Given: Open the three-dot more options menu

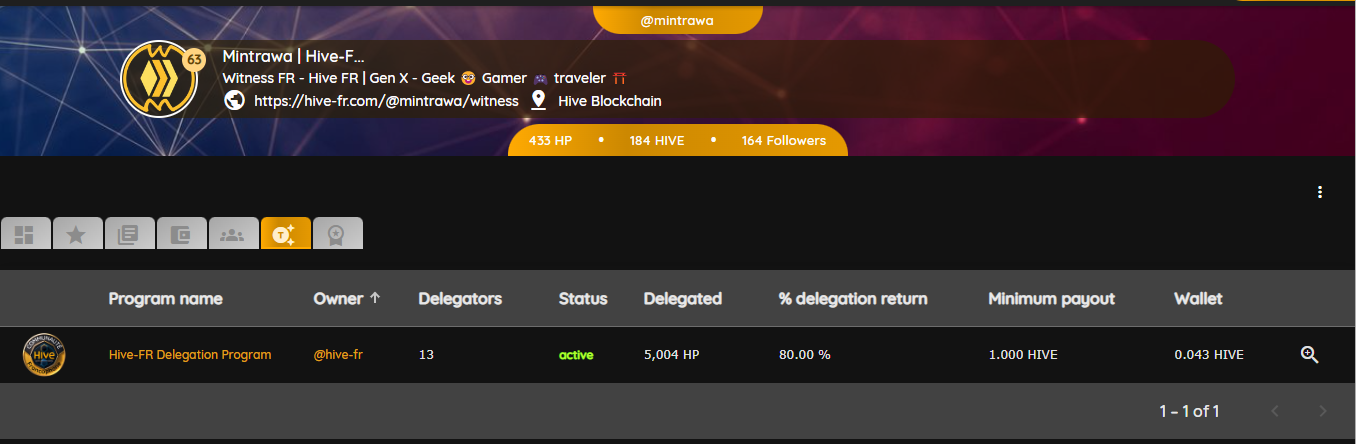Looking at the screenshot, I should pyautogui.click(x=1320, y=192).
